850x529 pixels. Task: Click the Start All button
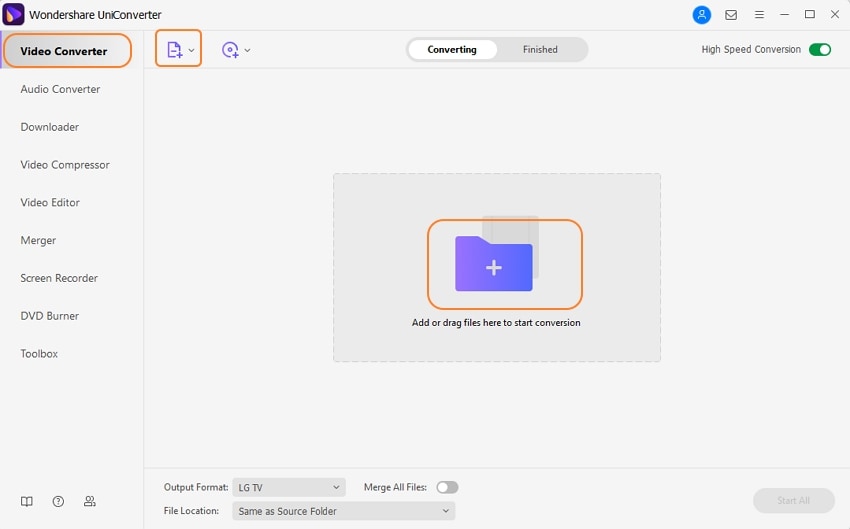coord(794,500)
